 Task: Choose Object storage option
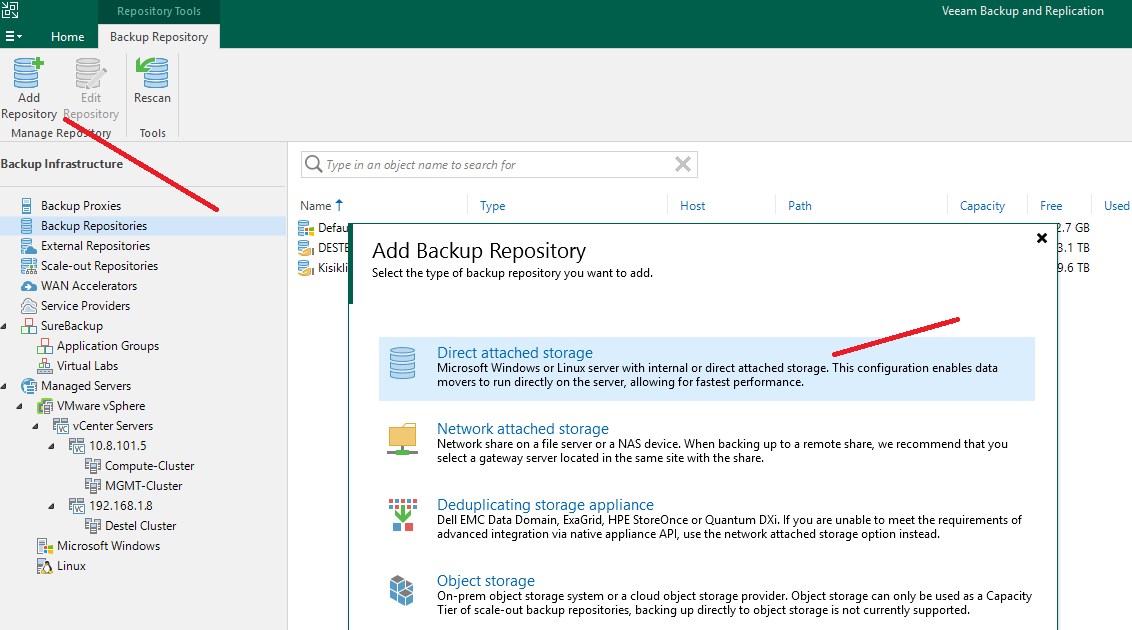click(x=707, y=595)
